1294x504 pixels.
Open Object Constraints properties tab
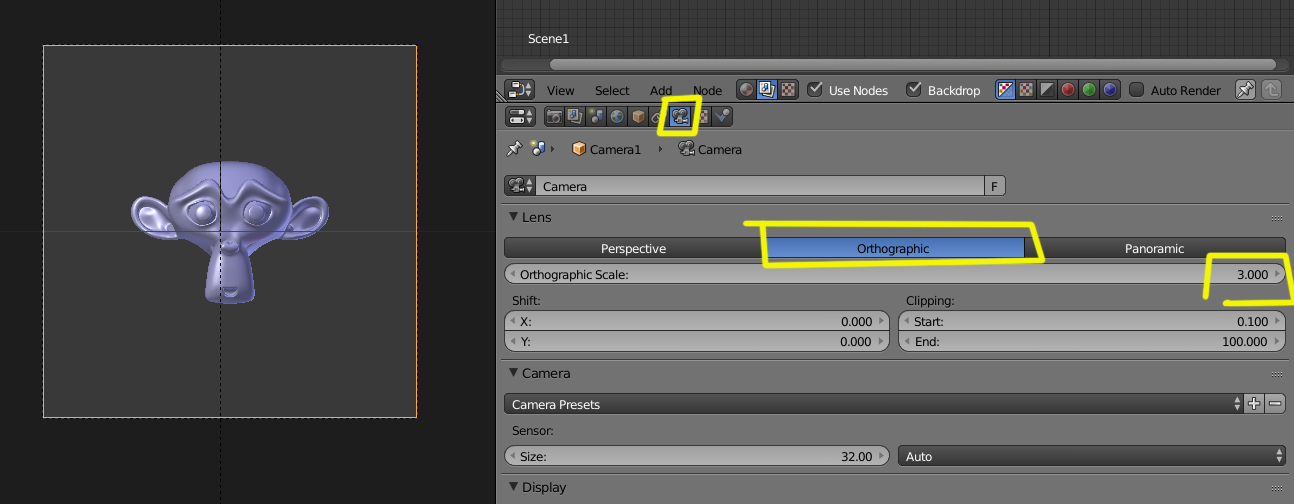click(656, 116)
